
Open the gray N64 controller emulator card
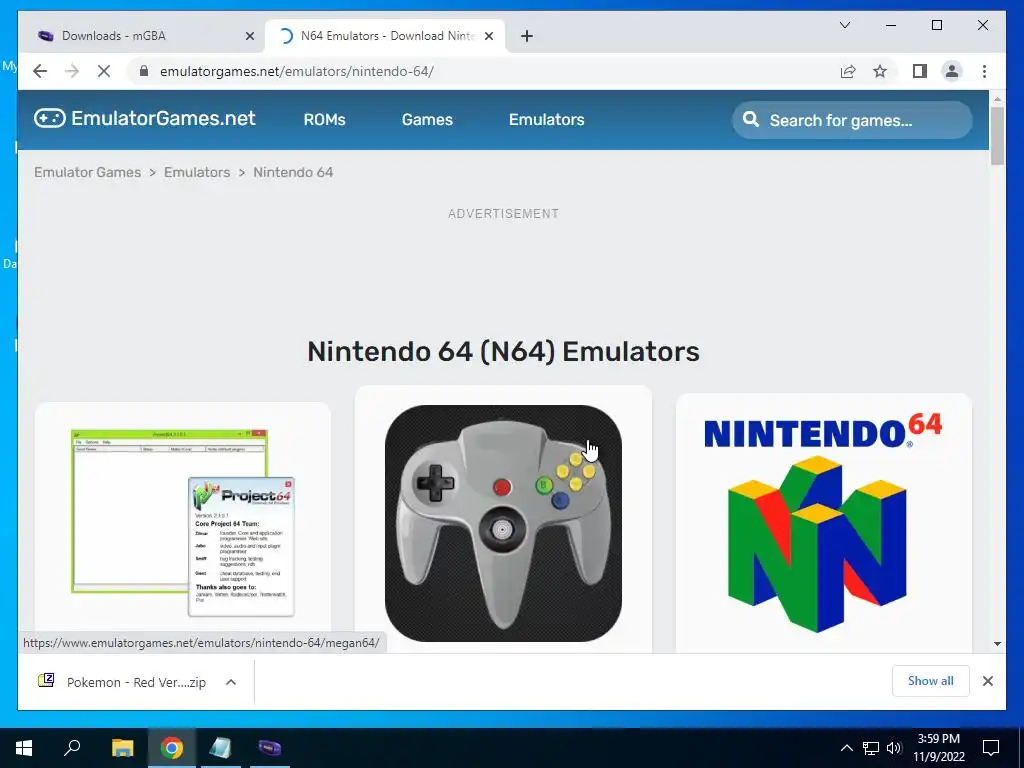click(x=503, y=523)
